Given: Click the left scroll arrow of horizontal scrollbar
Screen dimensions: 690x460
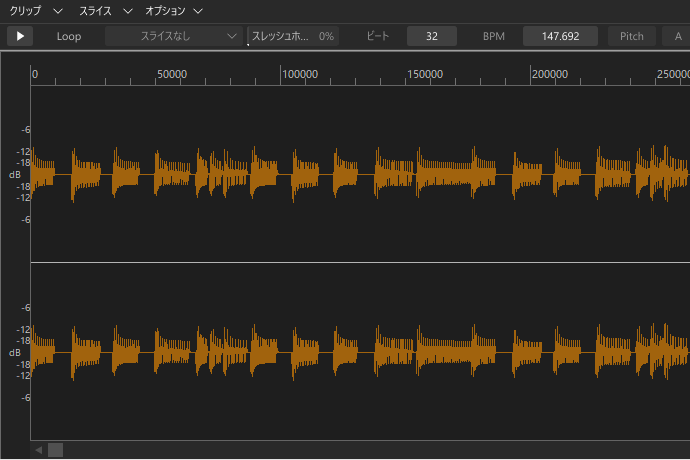Looking at the screenshot, I should tap(39, 450).
